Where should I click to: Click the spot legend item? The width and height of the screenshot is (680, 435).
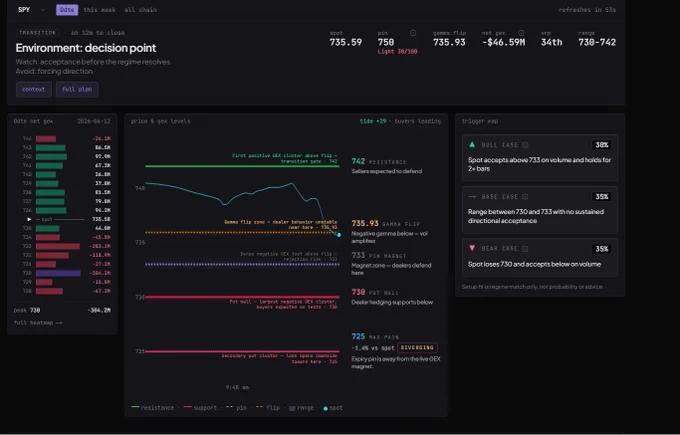(333, 408)
